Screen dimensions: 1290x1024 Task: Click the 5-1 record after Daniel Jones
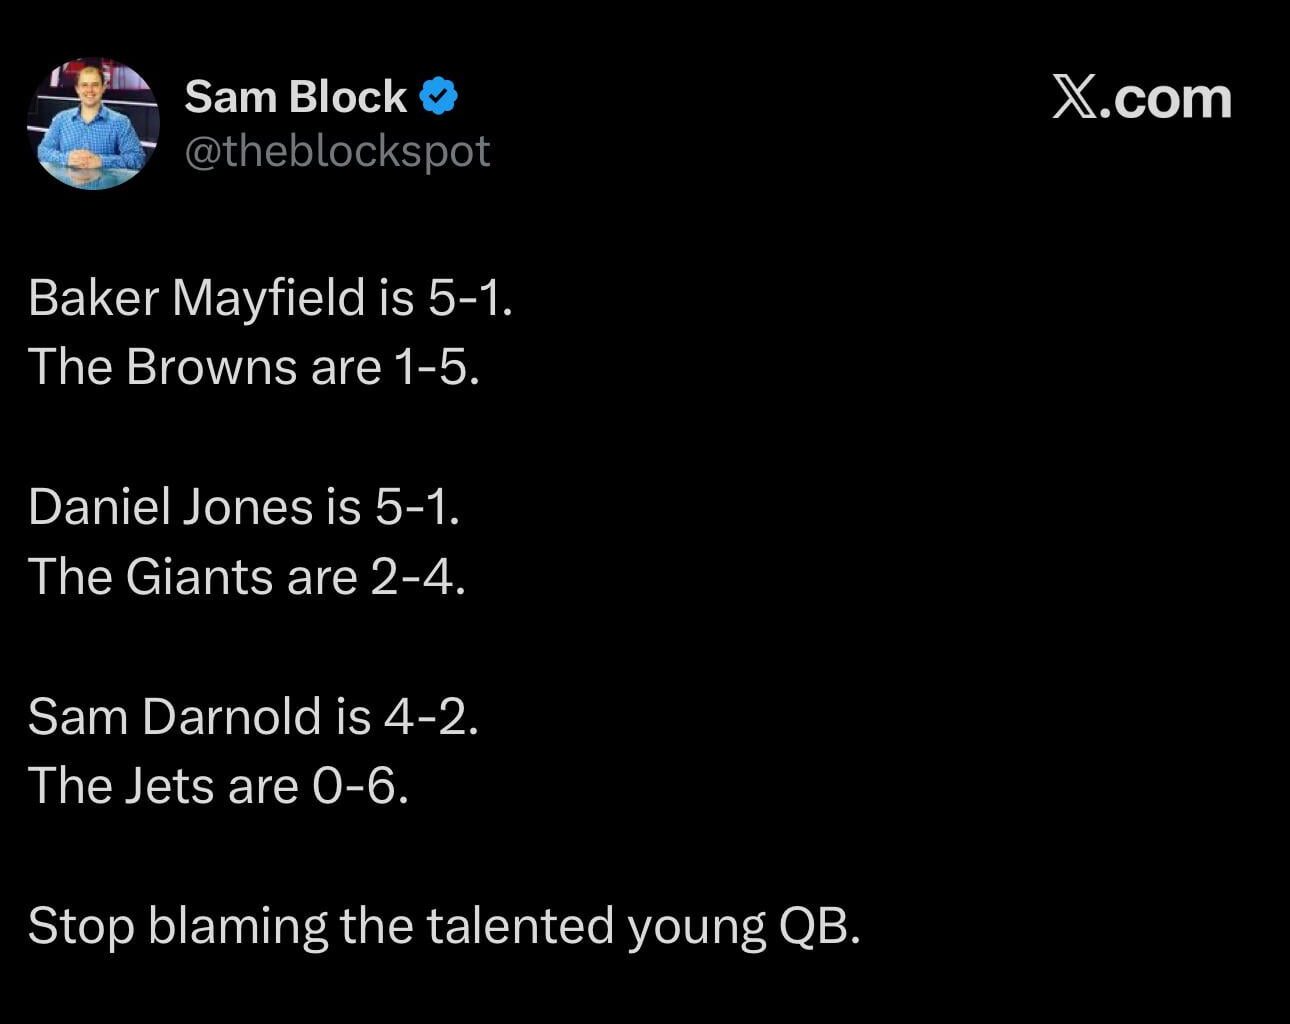411,507
